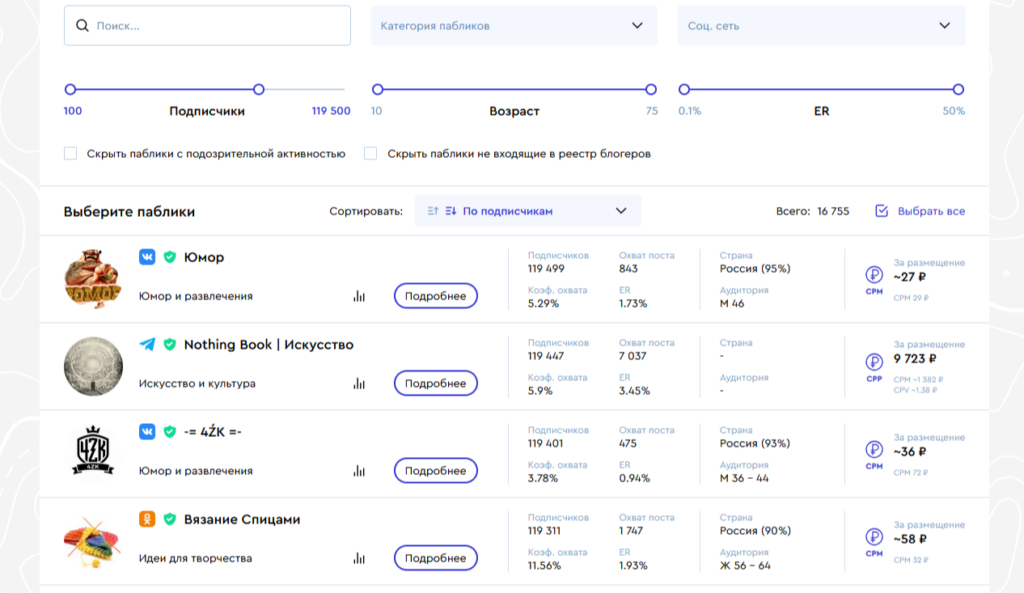Open the Nothing Book | Искусство title
The height and width of the screenshot is (593, 1024).
[x=268, y=345]
